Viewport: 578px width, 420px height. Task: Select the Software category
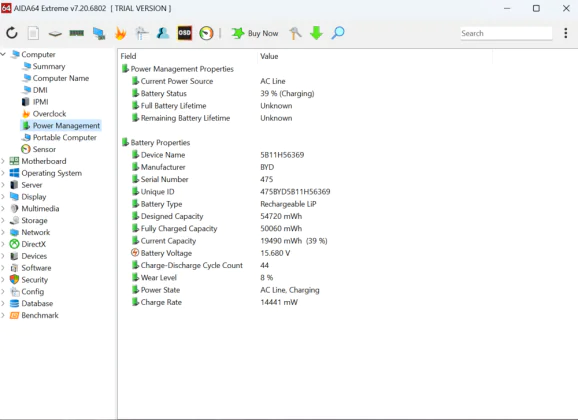point(31,268)
